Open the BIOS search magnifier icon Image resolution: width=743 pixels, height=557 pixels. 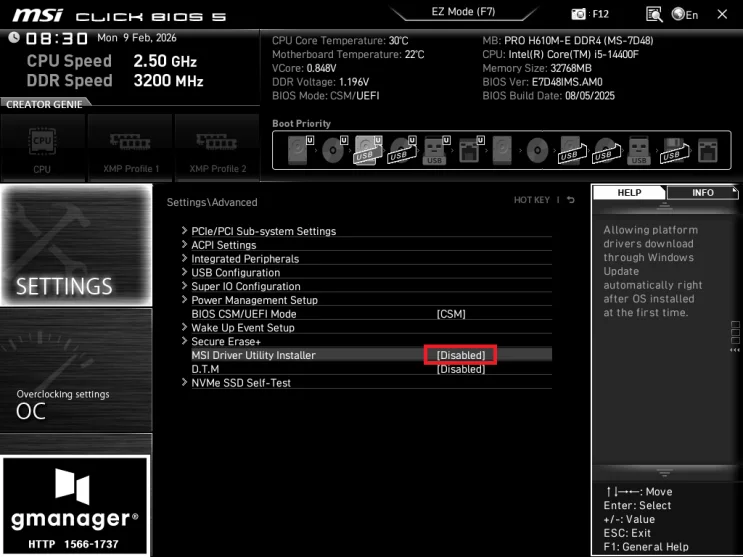(654, 14)
